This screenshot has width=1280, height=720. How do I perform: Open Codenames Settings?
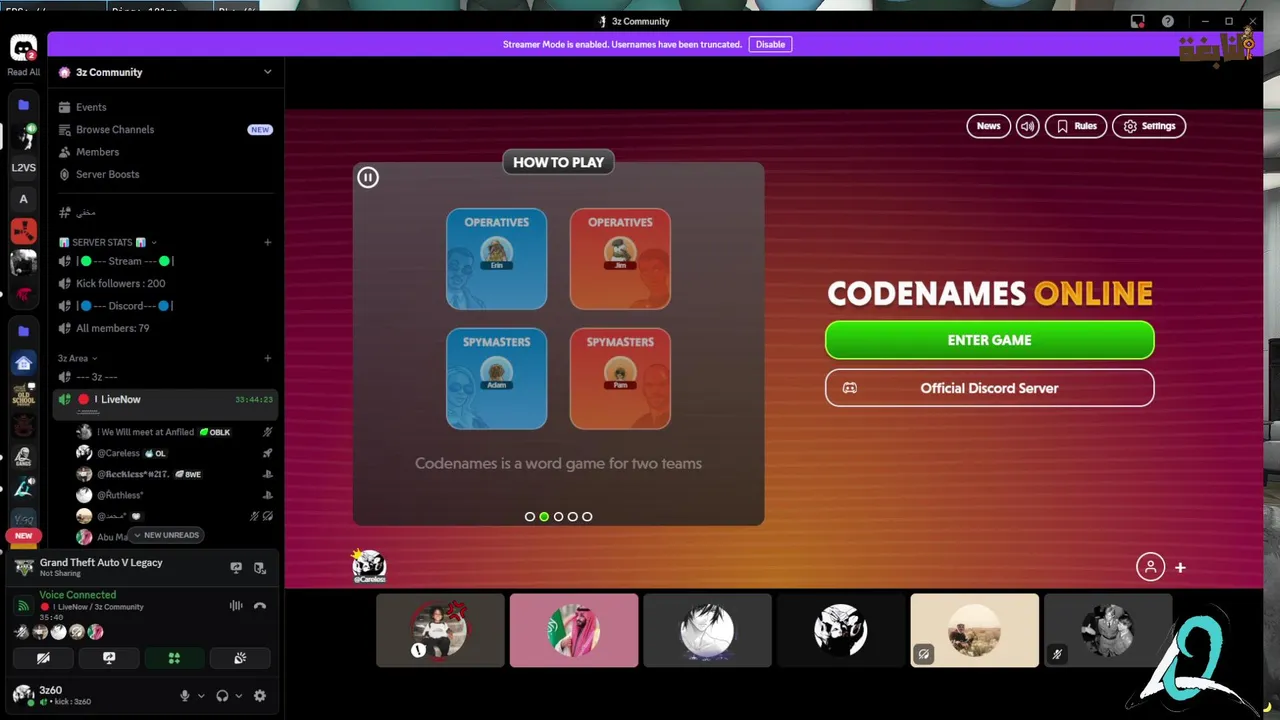(x=1149, y=126)
